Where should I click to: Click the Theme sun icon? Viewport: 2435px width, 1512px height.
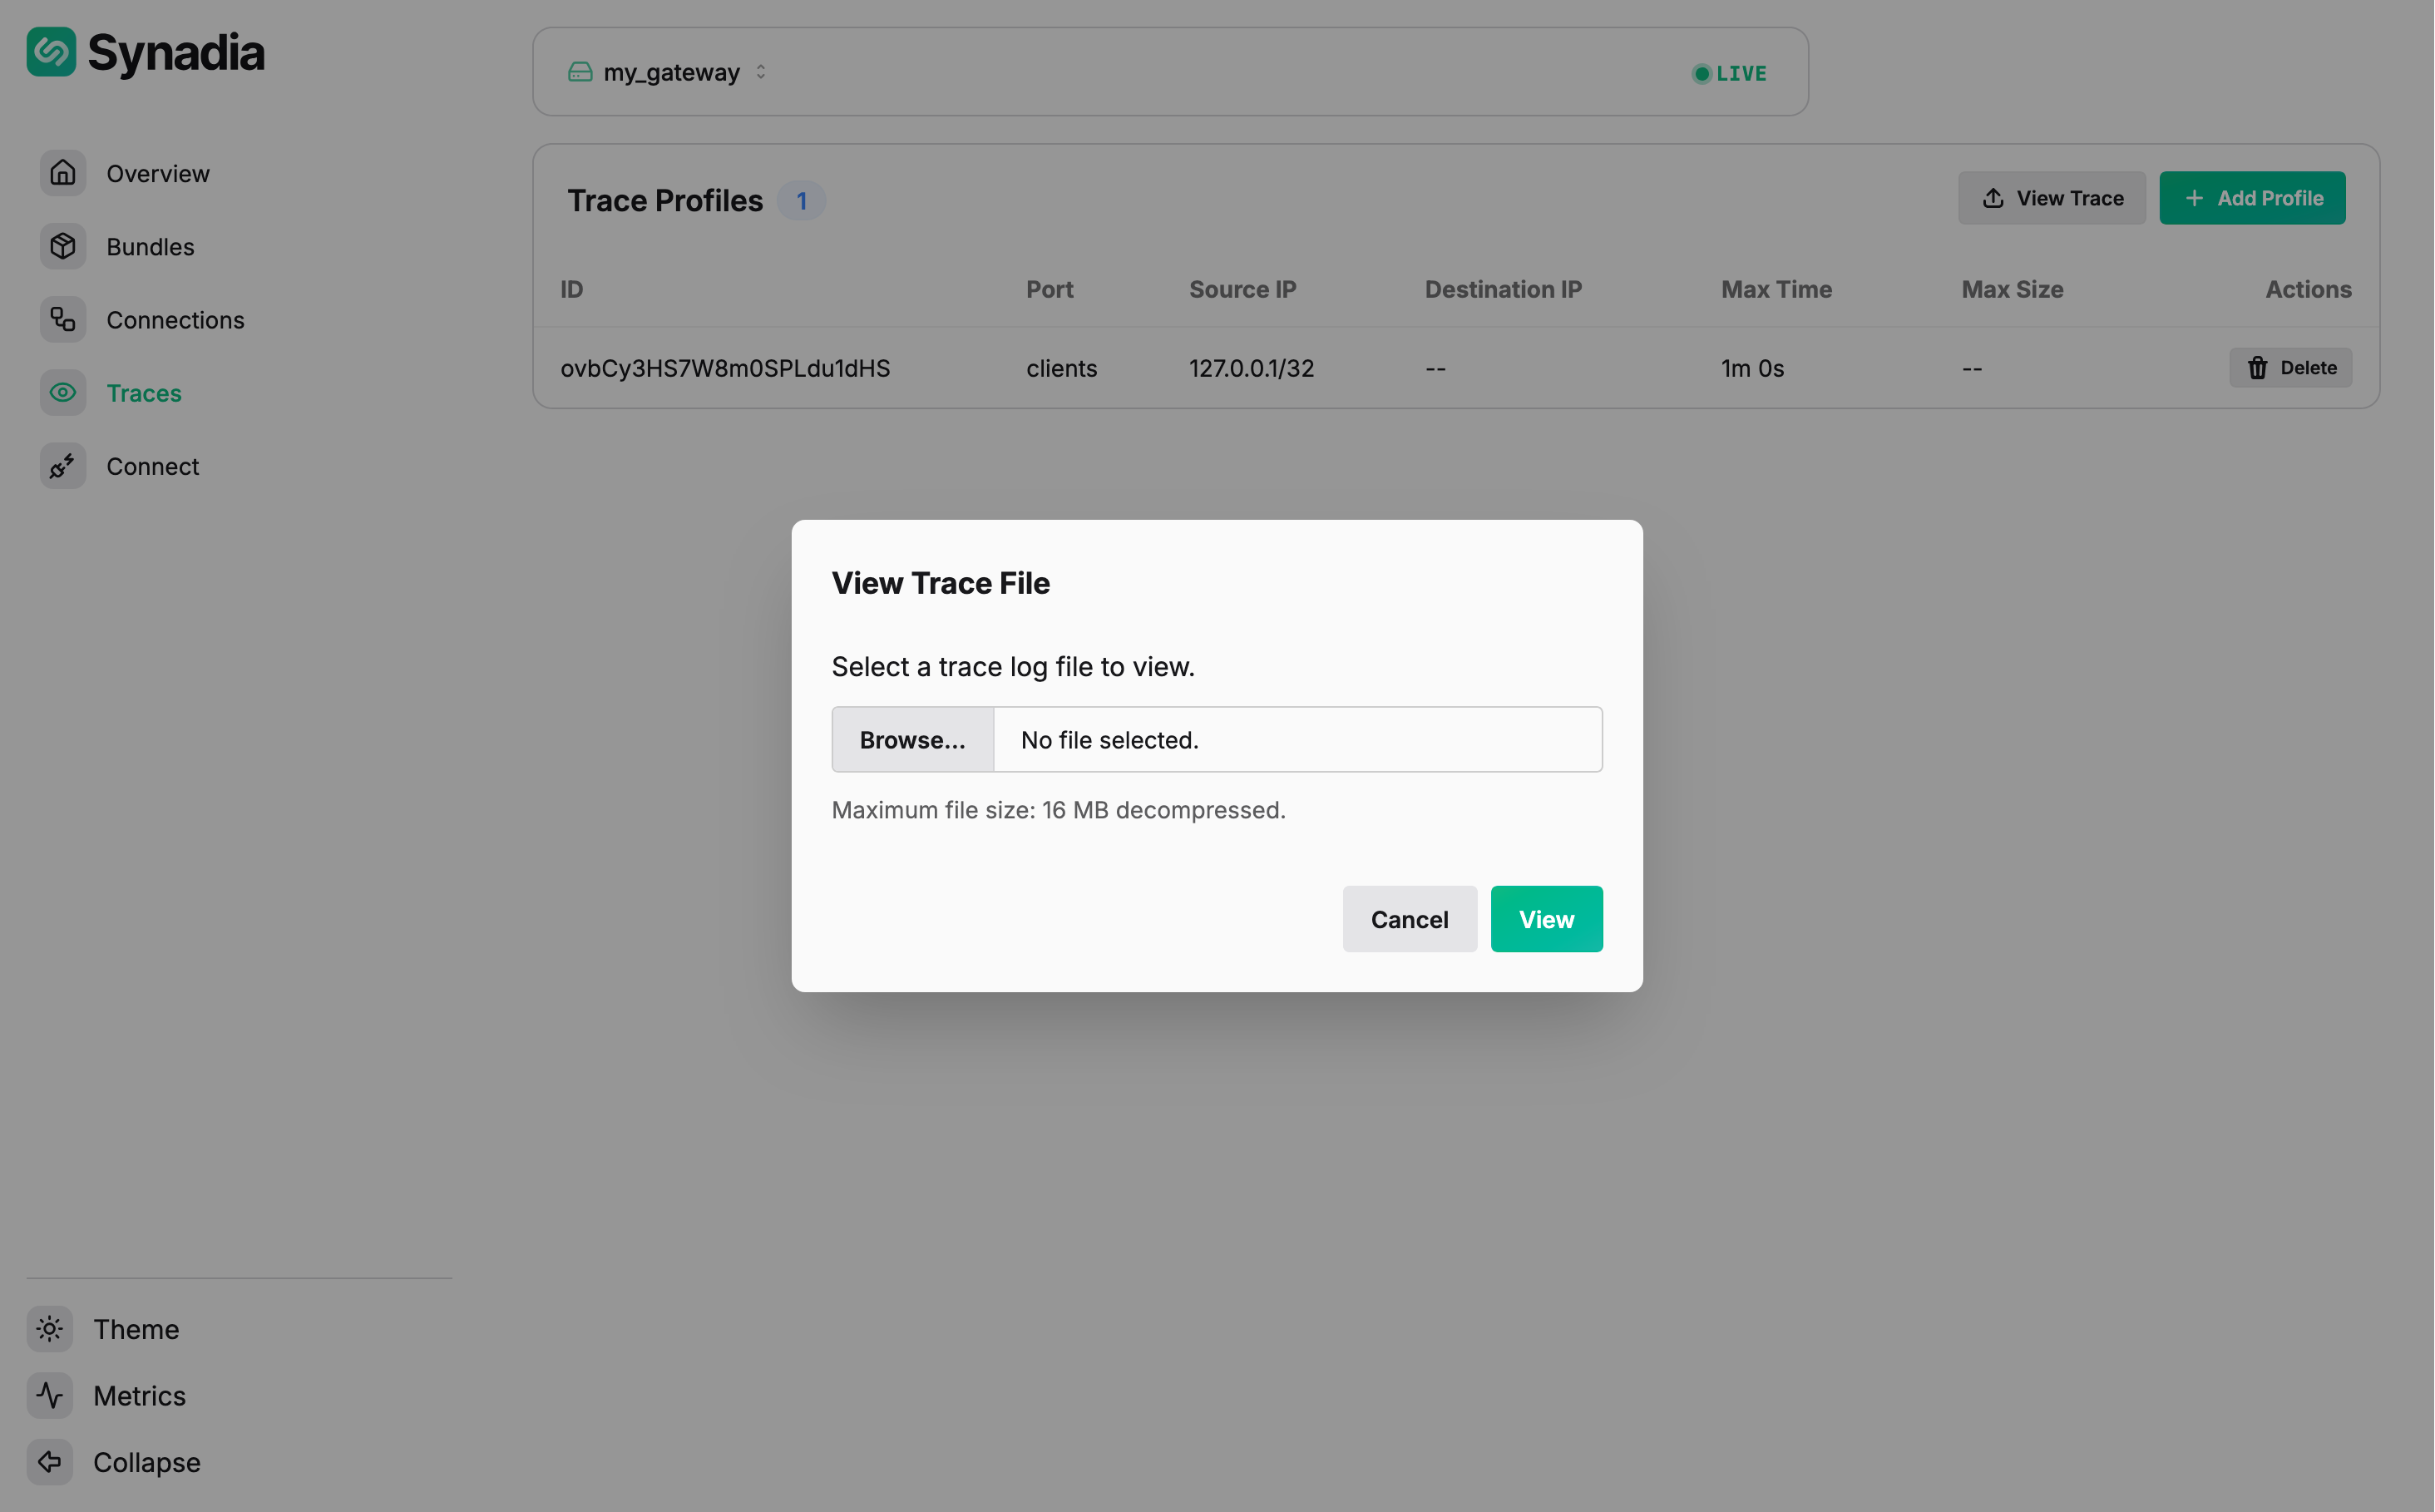tap(50, 1329)
